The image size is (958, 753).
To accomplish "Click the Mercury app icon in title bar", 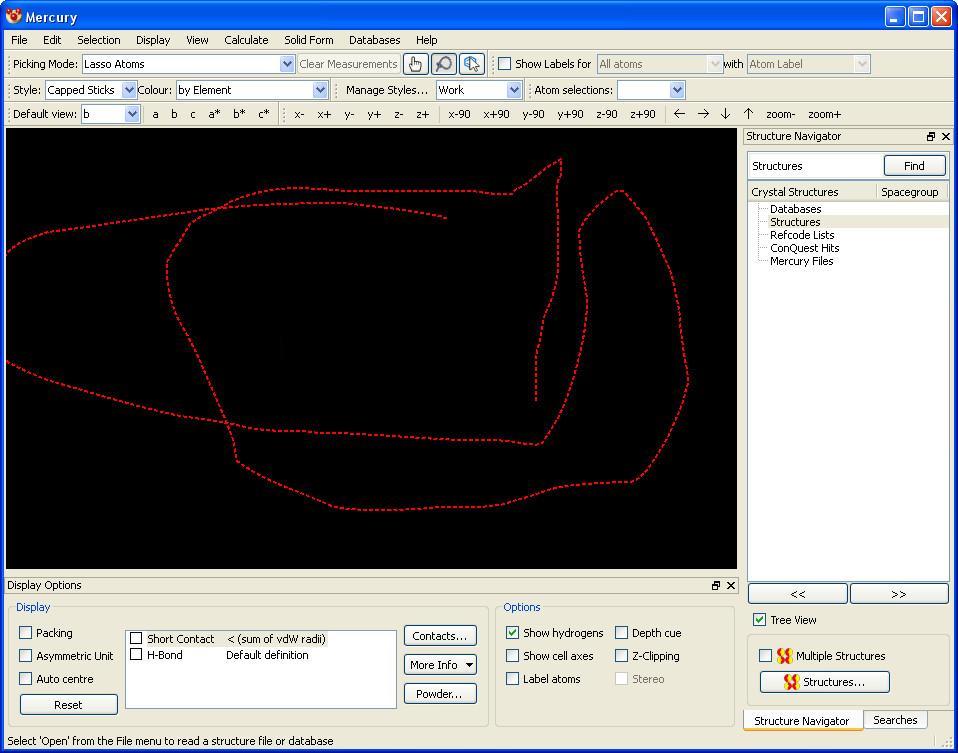I will click(x=13, y=16).
